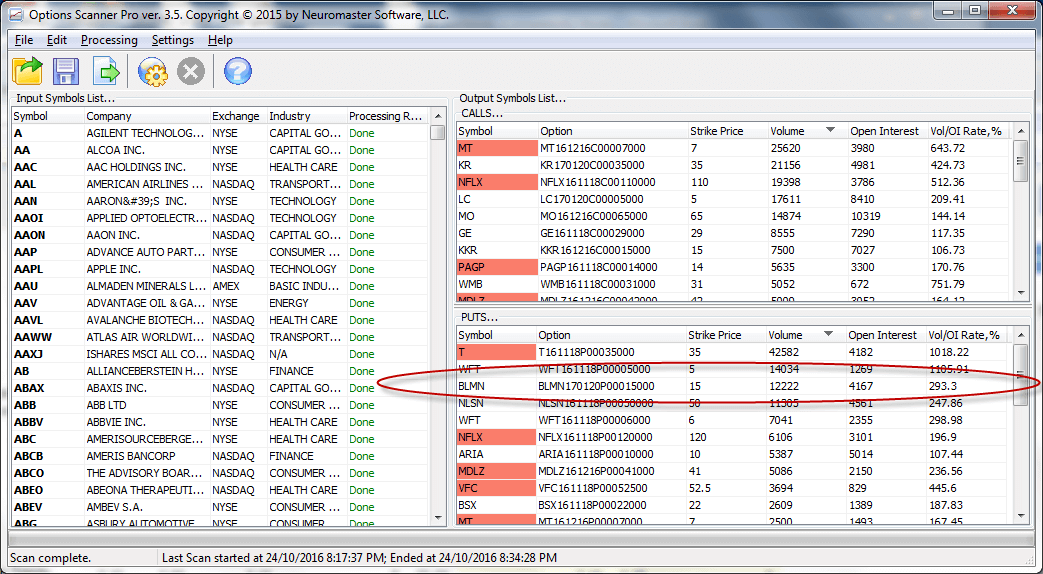This screenshot has height=574, width=1043.
Task: Sort PUTS by Vol/OI Rate,% header
Action: [968, 335]
